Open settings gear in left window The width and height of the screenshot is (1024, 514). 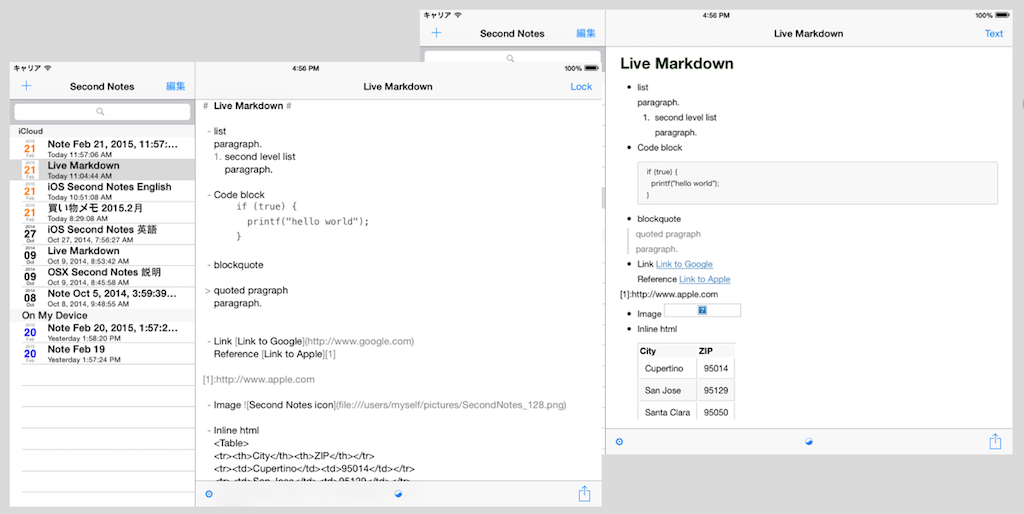tap(209, 494)
